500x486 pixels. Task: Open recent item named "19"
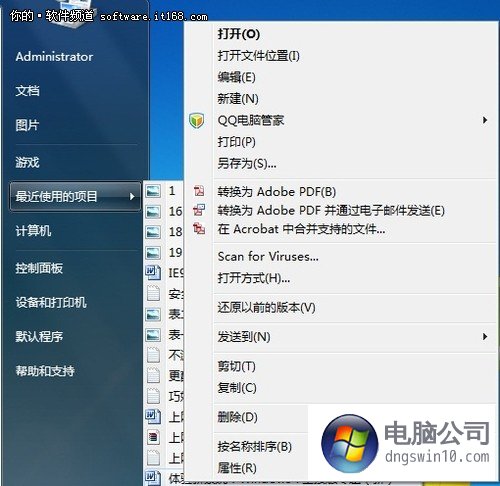point(176,252)
